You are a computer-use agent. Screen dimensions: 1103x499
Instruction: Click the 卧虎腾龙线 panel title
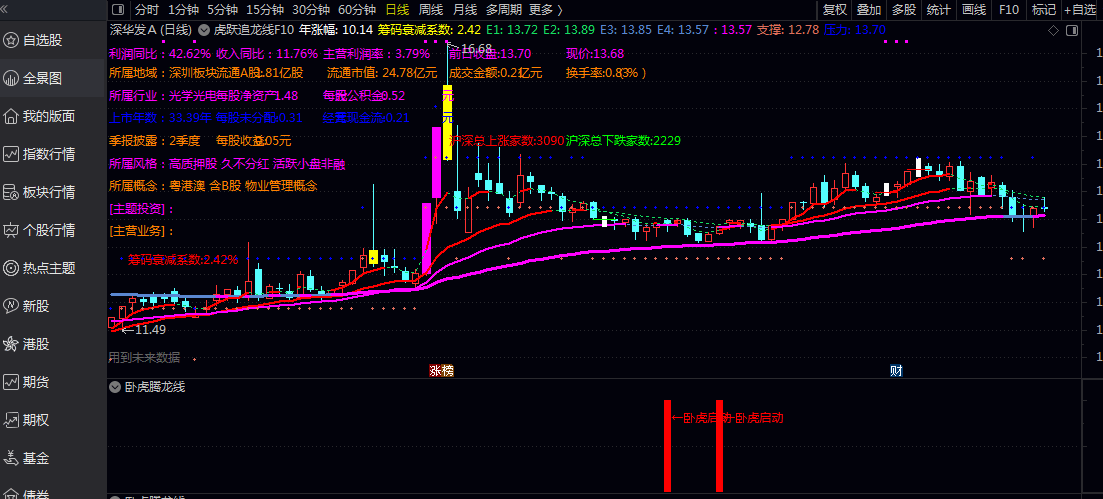coord(154,386)
